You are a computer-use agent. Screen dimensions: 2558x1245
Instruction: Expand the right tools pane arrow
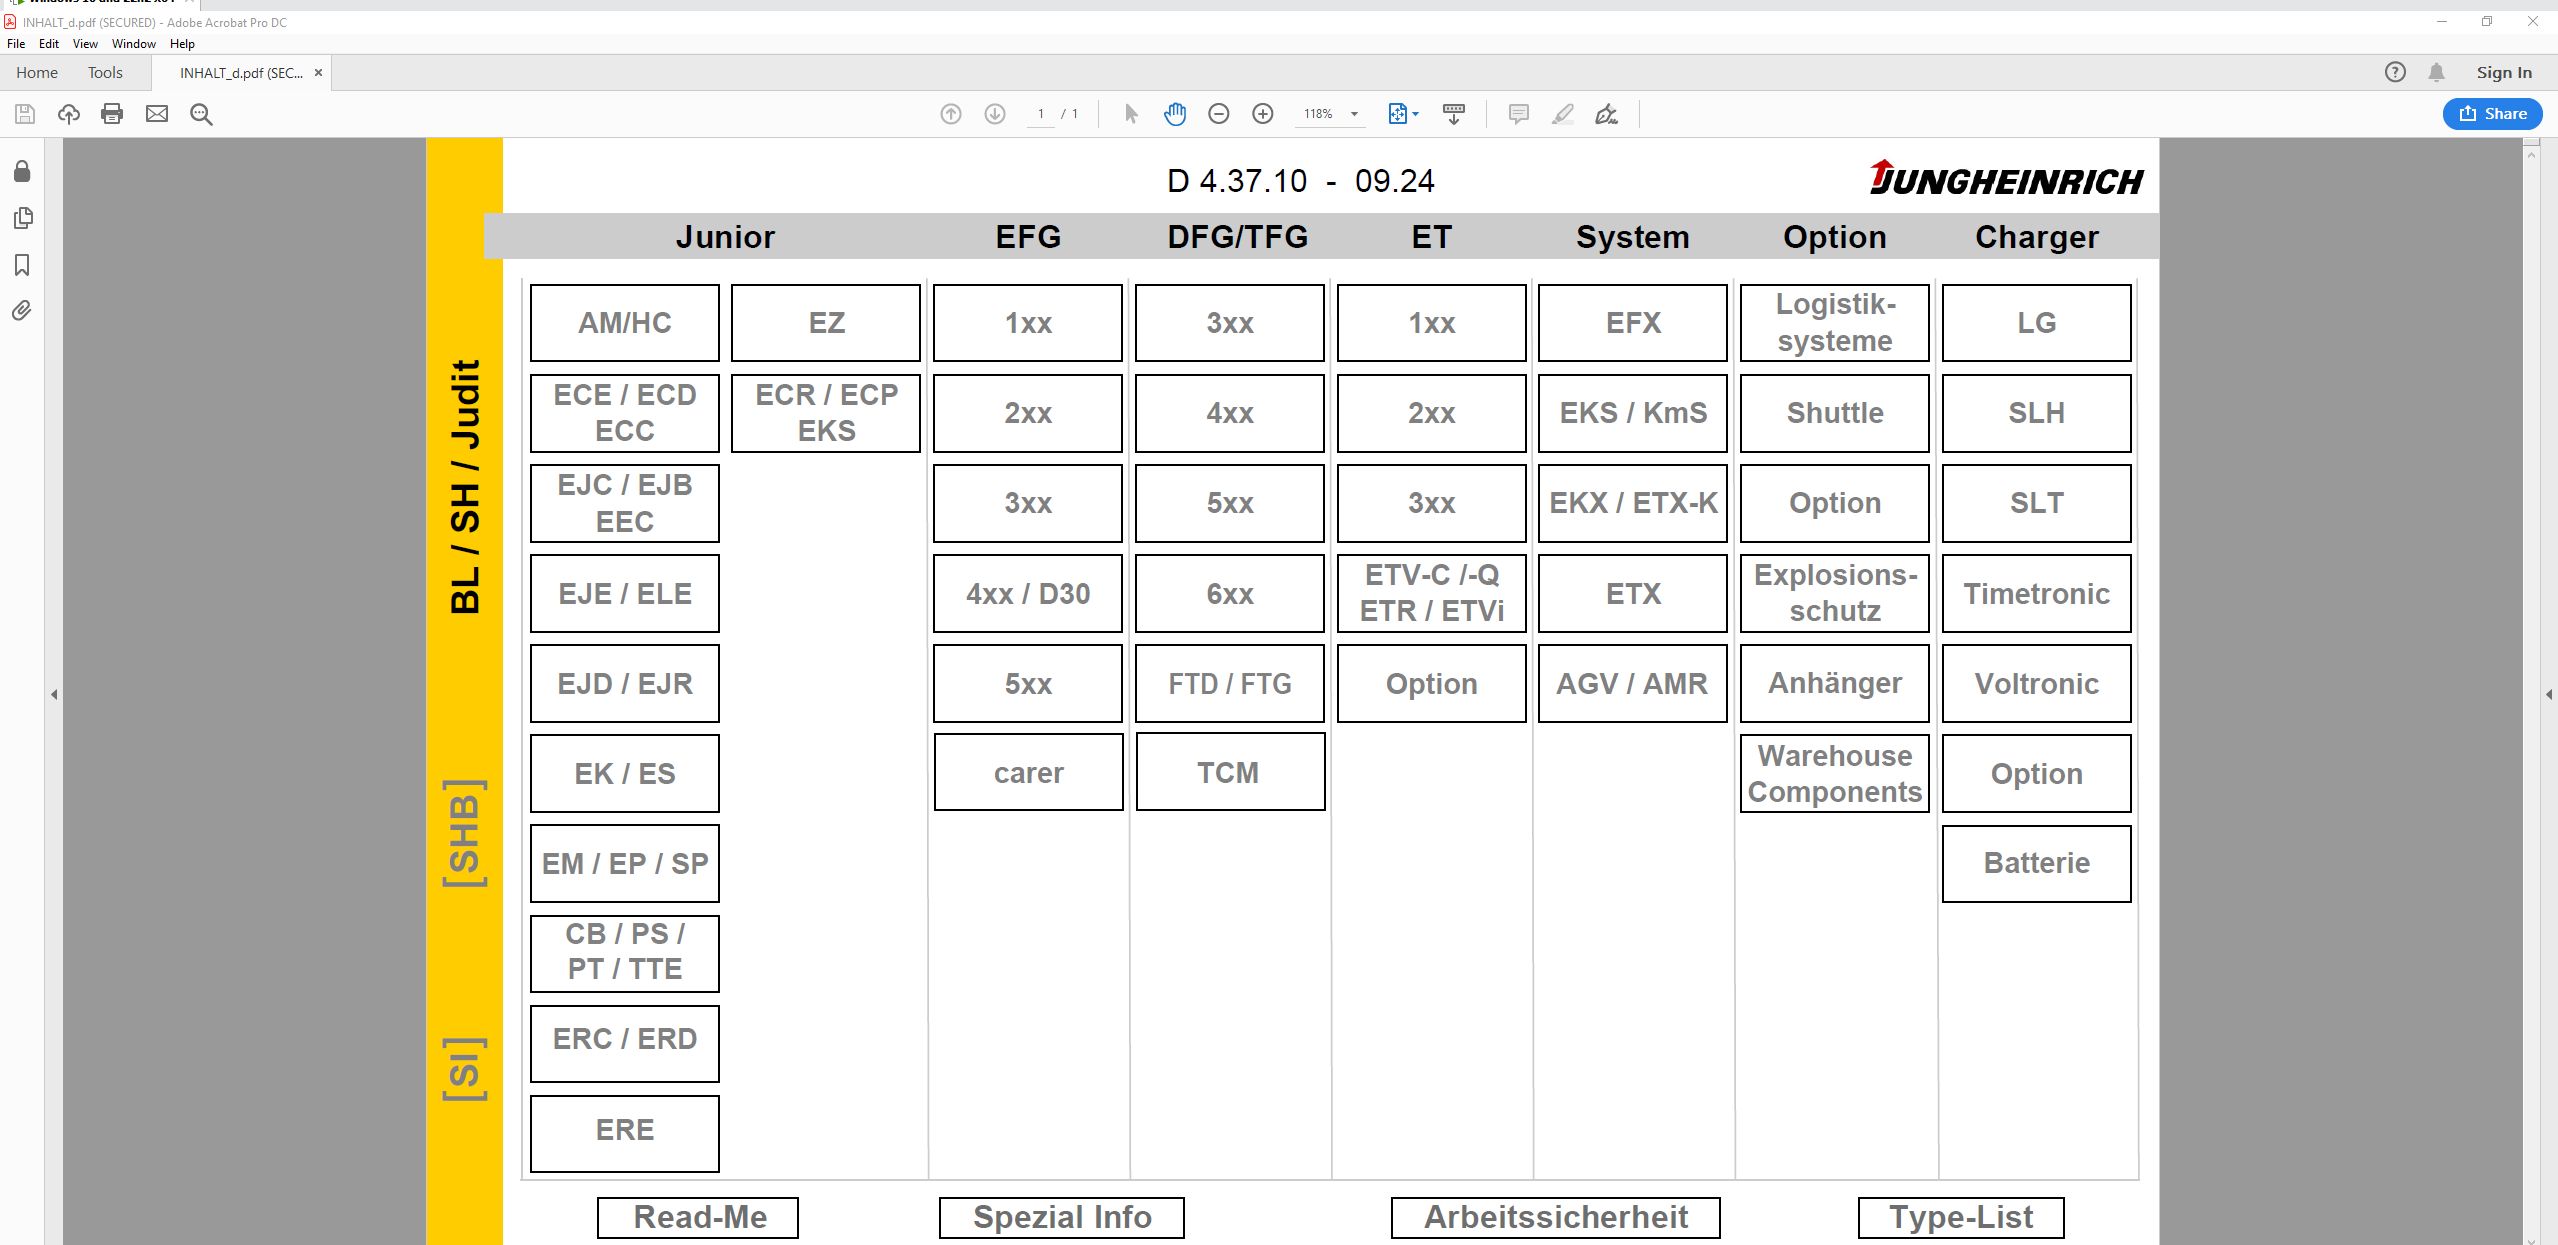point(2549,694)
